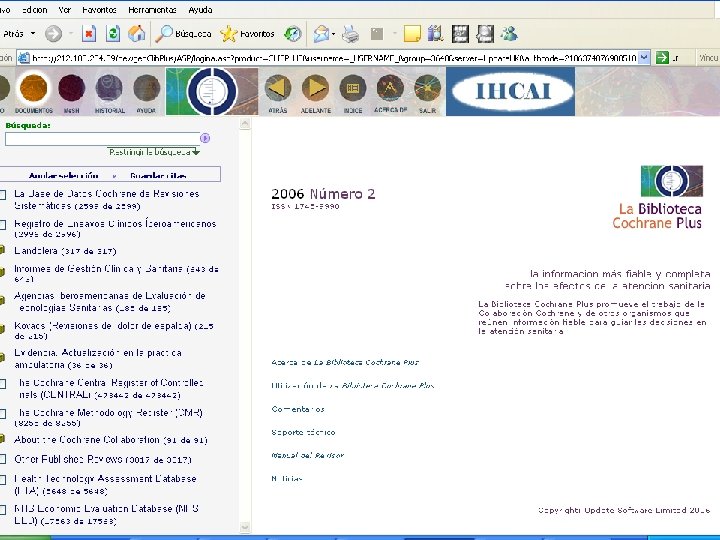Open the Mail button dropdown arrow
720x540 pixels.
333,34
